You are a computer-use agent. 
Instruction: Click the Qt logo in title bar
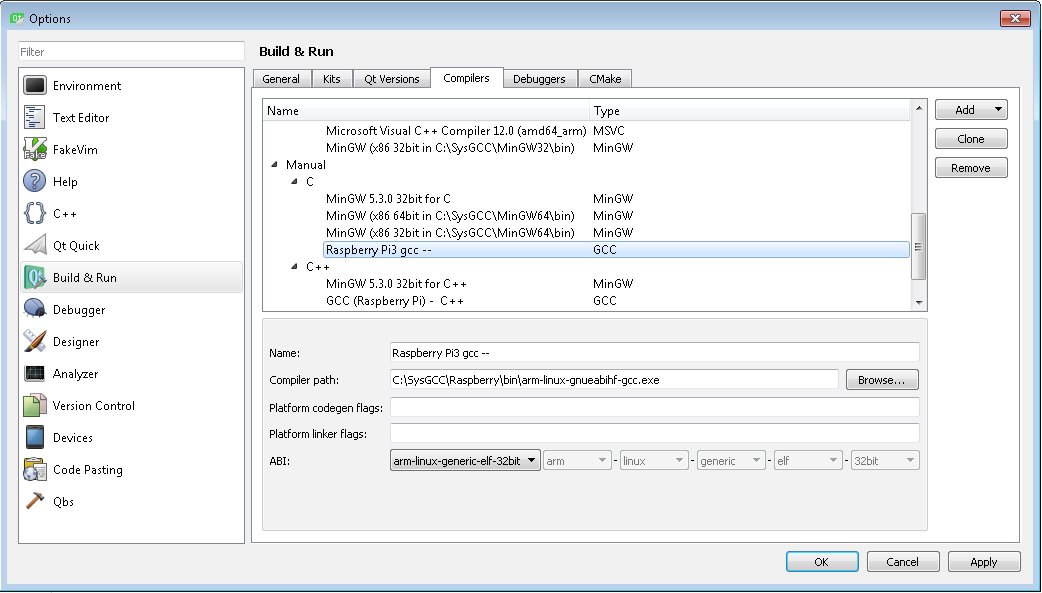click(17, 18)
